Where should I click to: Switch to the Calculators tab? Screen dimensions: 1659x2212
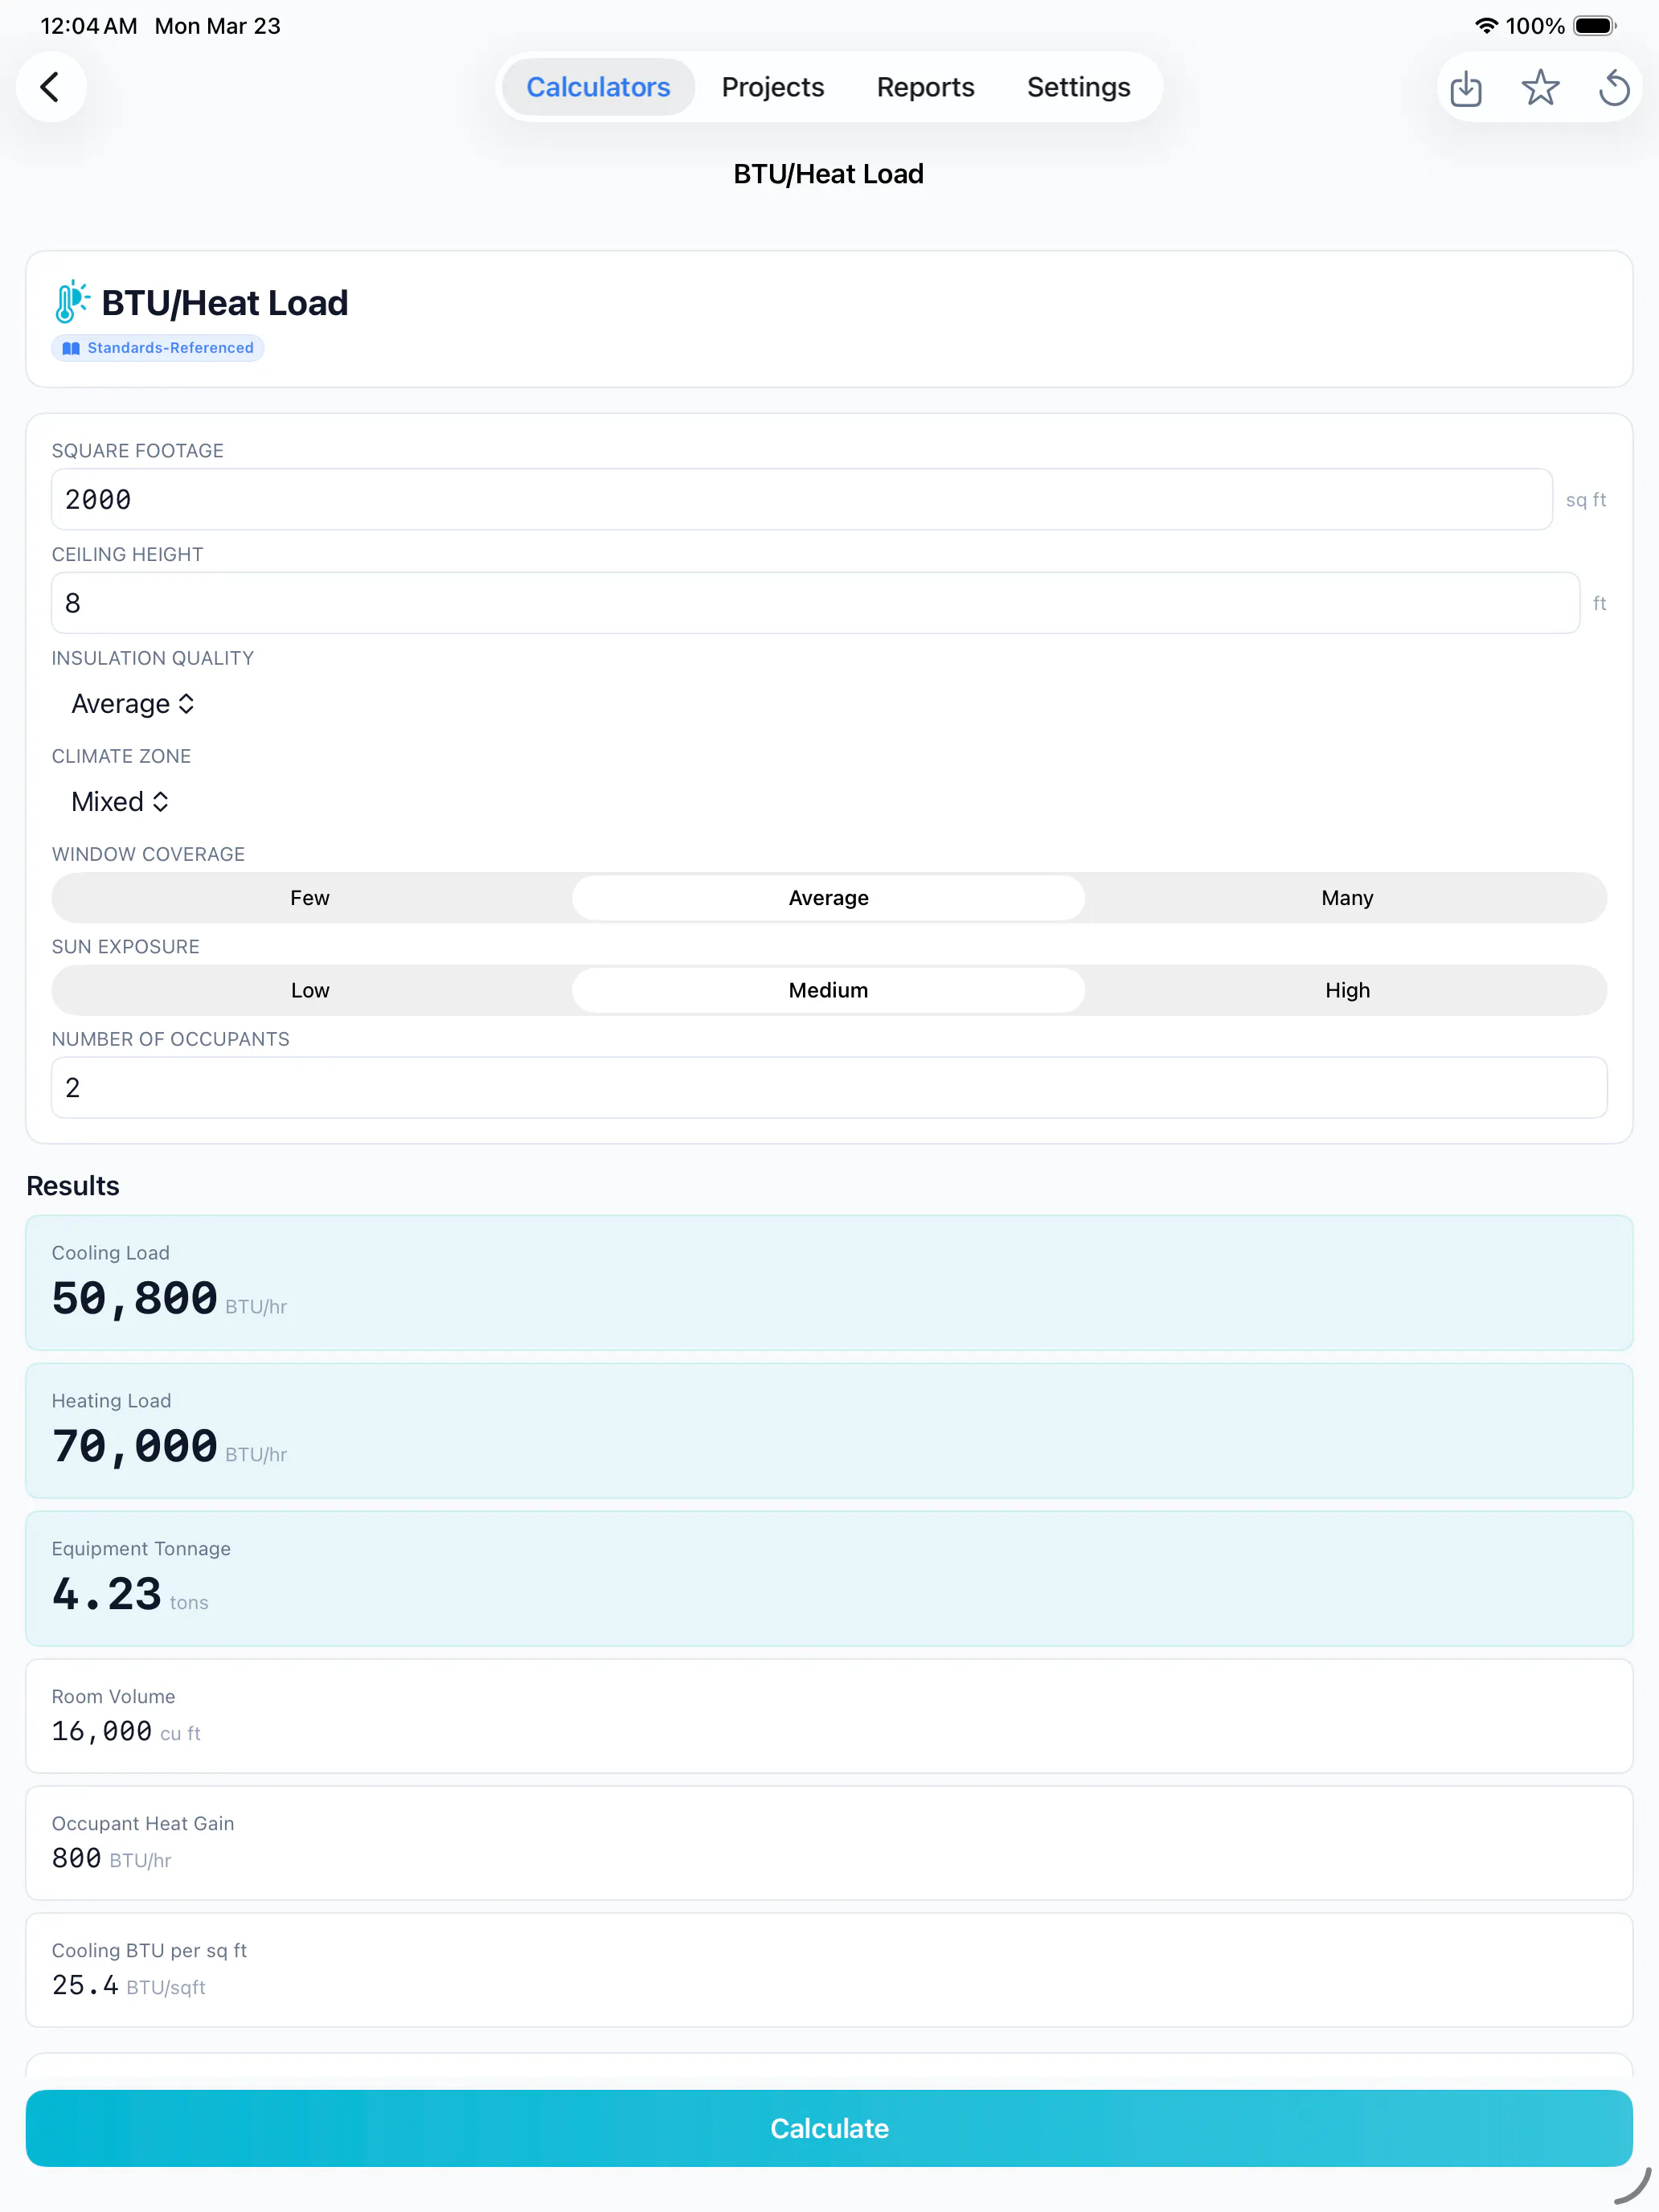pyautogui.click(x=598, y=87)
